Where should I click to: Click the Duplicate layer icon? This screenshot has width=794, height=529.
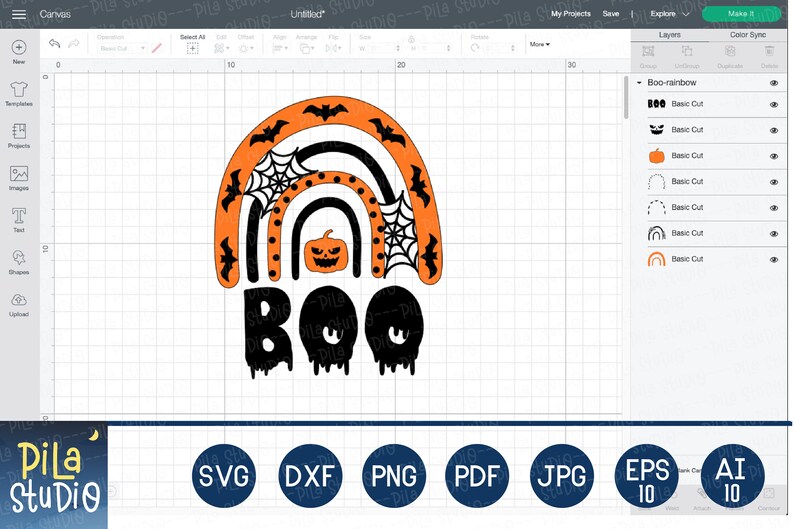click(x=730, y=51)
